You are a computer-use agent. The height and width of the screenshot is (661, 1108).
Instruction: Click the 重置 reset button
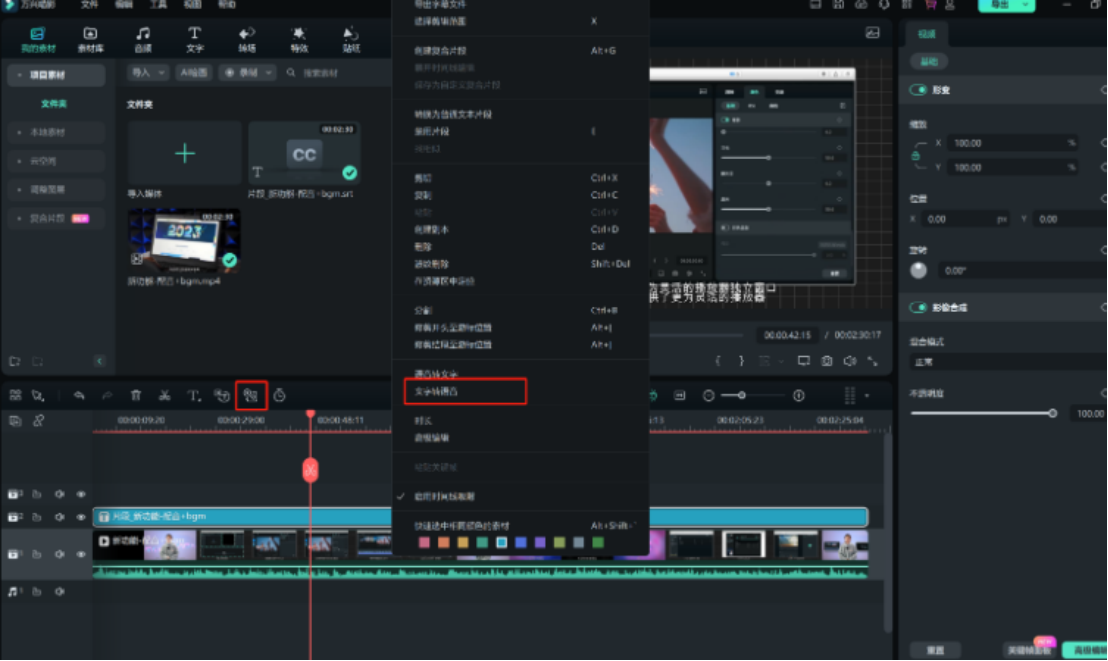(938, 648)
